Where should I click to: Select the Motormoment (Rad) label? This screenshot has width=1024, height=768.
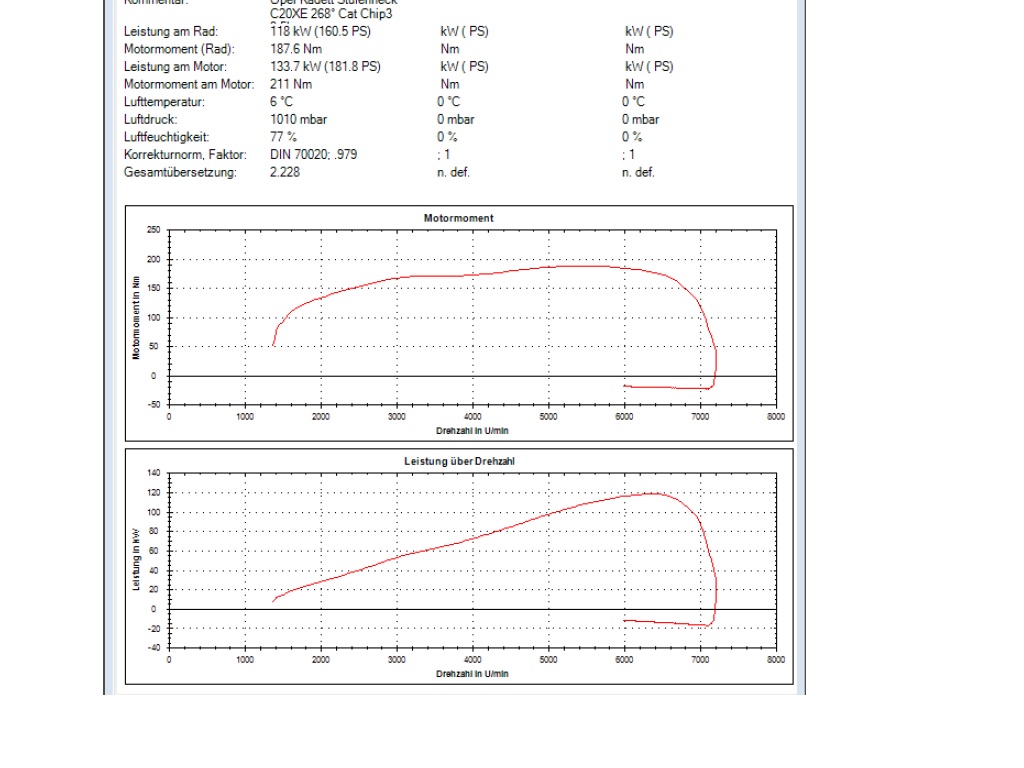click(178, 49)
